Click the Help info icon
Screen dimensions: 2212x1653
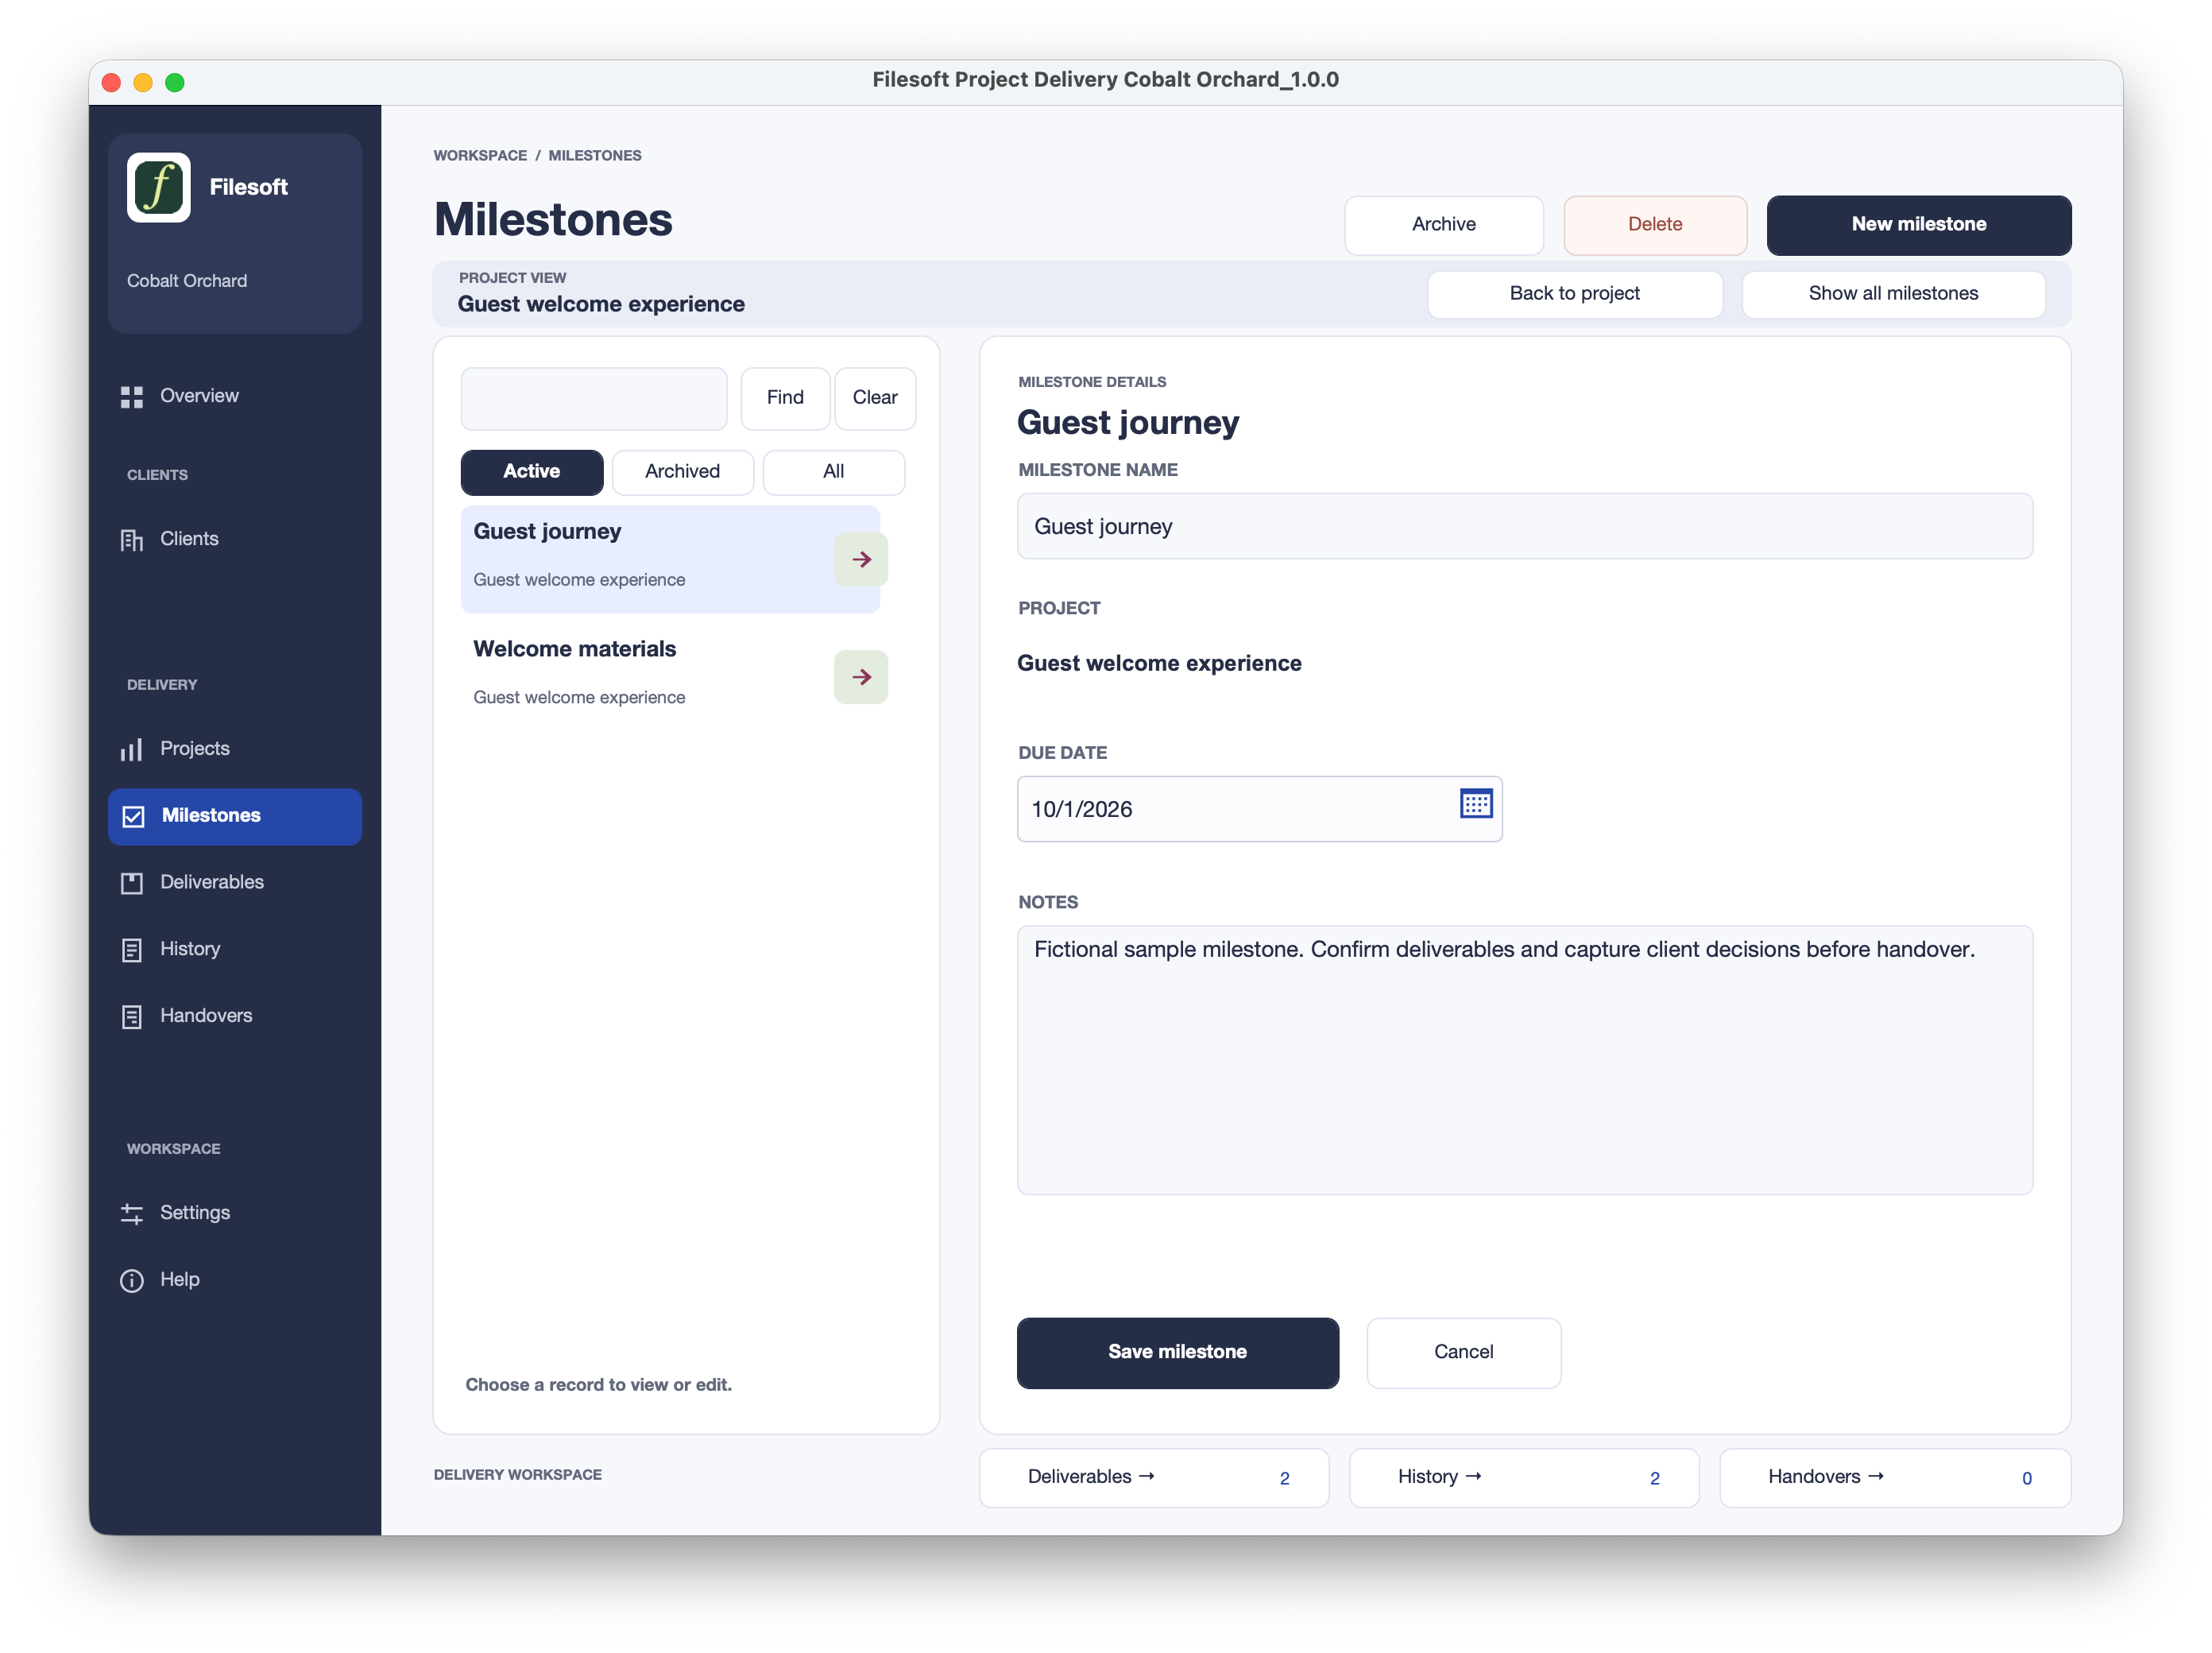coord(132,1281)
